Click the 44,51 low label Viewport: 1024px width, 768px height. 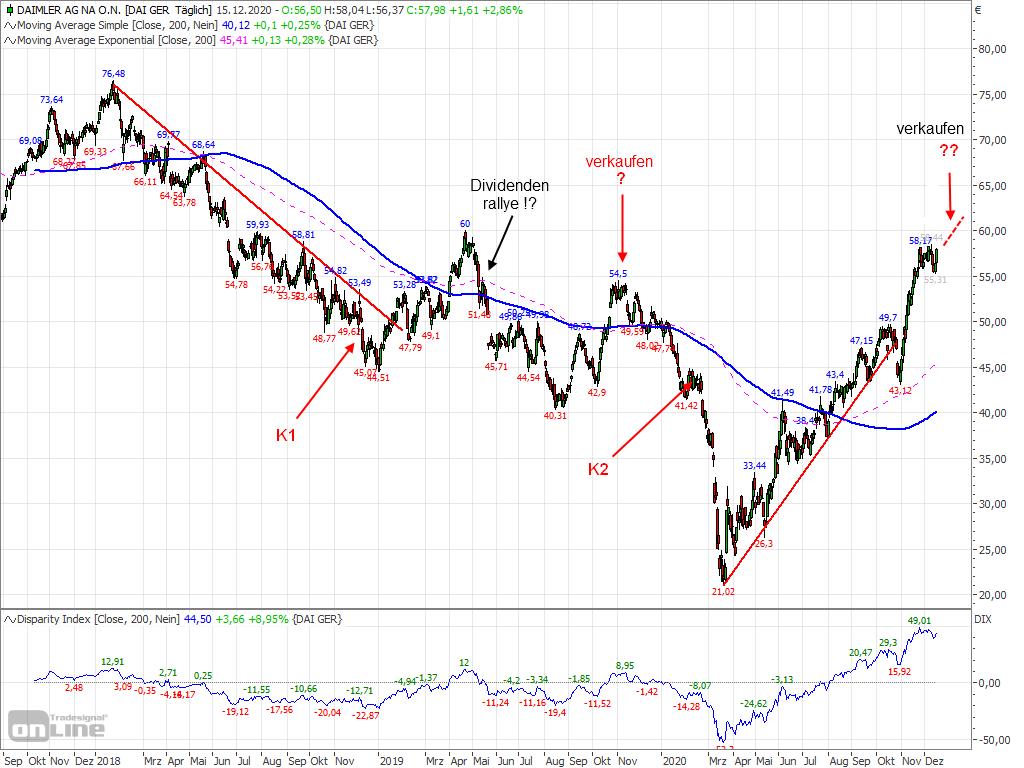(378, 378)
